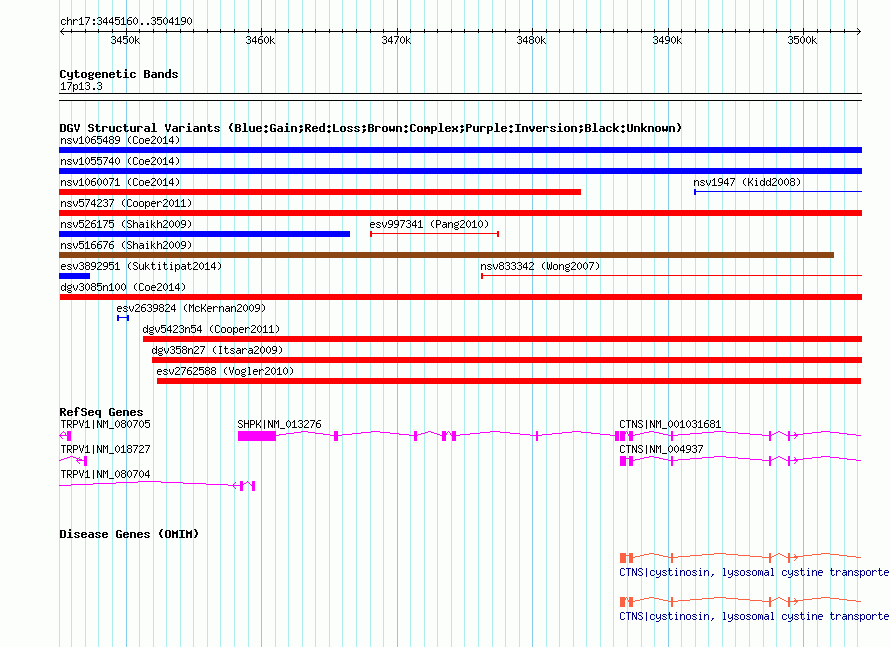
Task: Open the nsv1947 (Kidd2008) variant label
Action: click(x=747, y=182)
